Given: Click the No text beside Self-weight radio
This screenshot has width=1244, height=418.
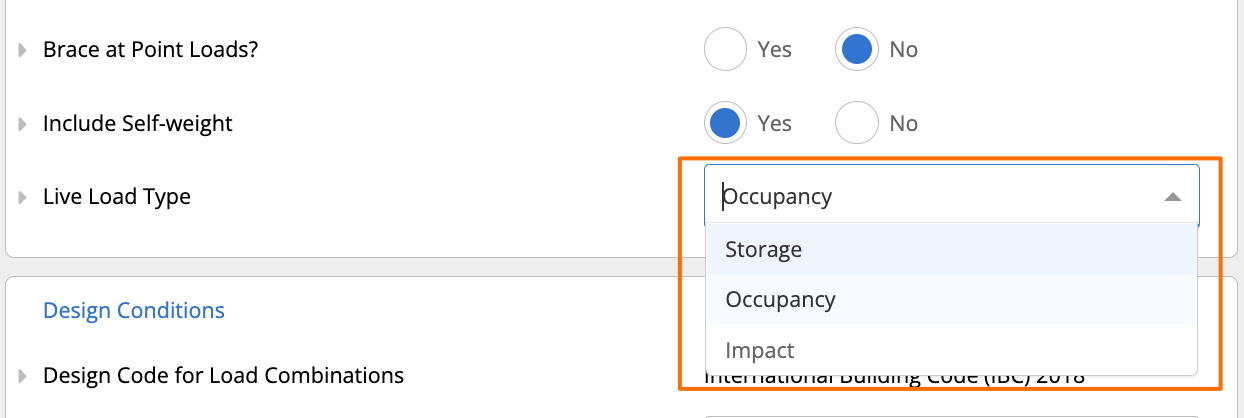Looking at the screenshot, I should (x=903, y=124).
